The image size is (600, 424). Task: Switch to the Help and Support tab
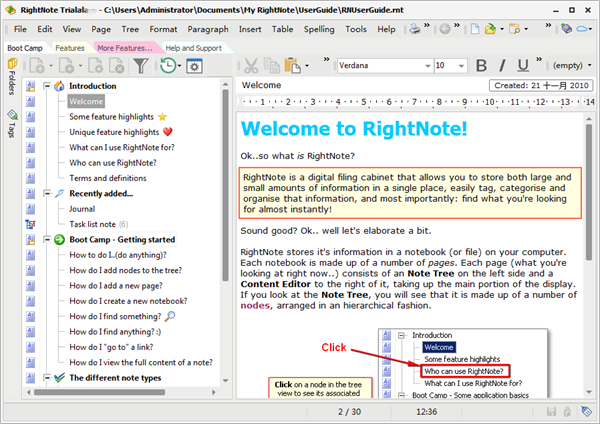pos(193,47)
